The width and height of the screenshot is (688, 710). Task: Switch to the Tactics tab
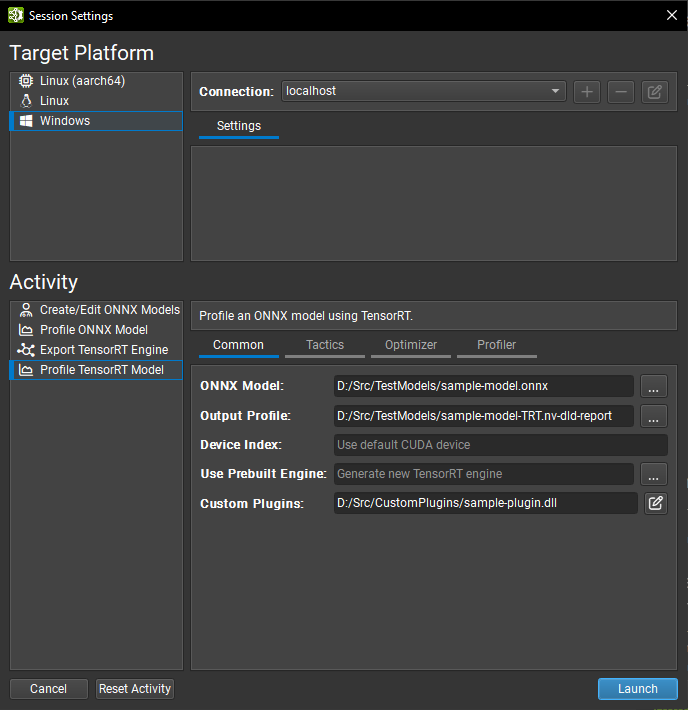pos(325,345)
